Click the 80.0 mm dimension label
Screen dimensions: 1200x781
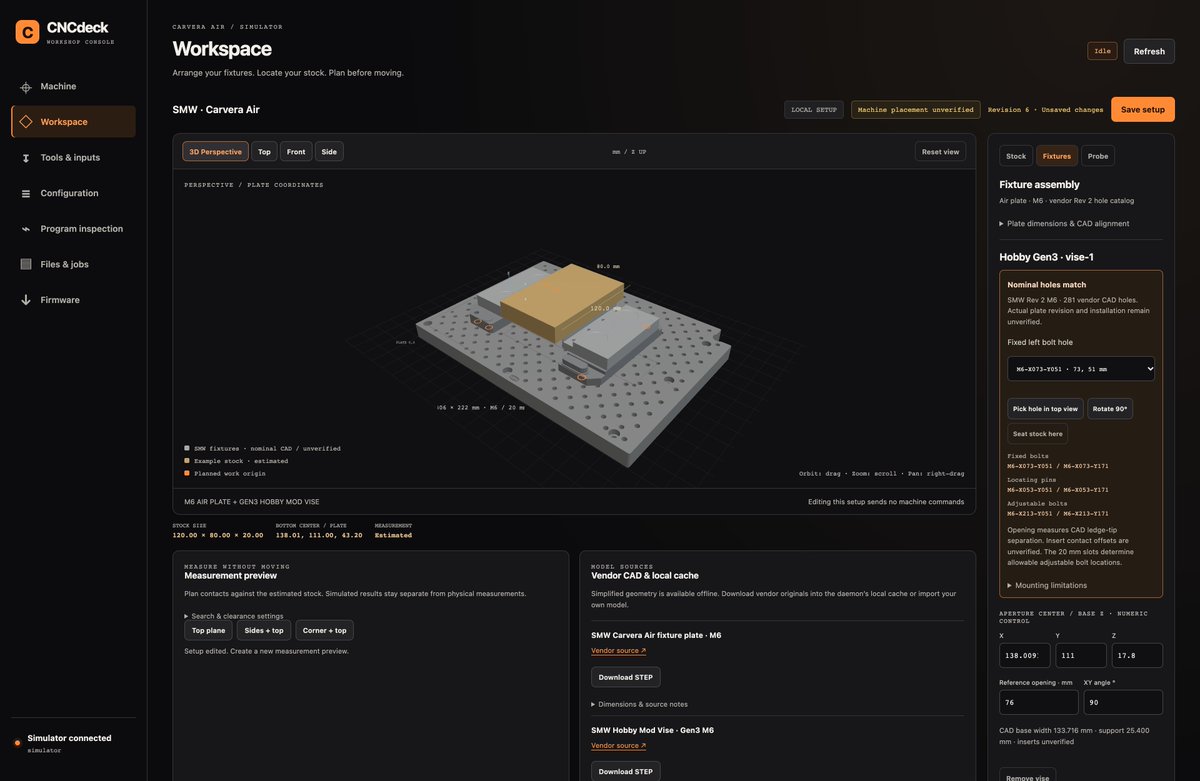[609, 267]
